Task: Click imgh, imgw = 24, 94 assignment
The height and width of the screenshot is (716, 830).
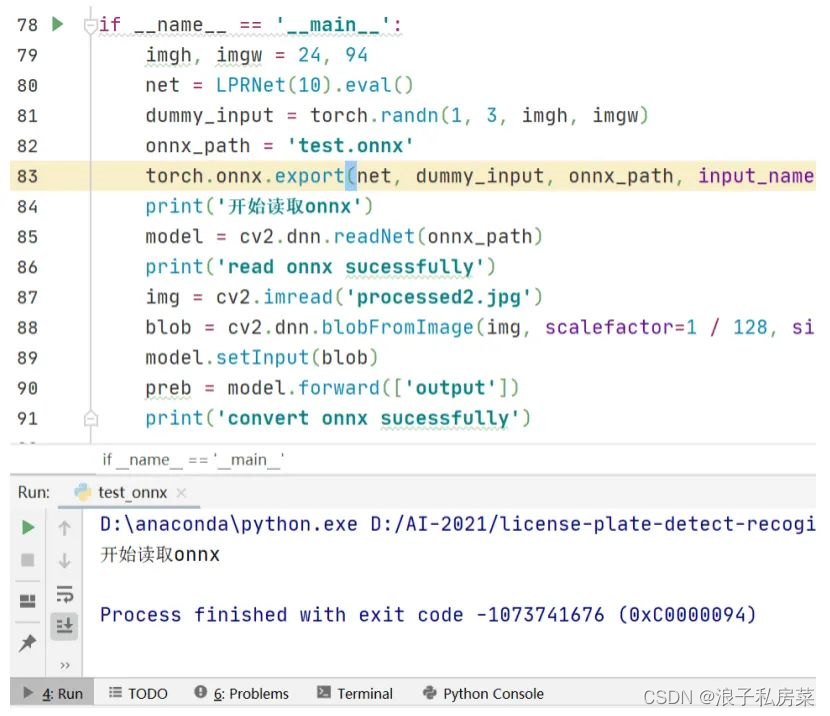Action: pos(257,55)
